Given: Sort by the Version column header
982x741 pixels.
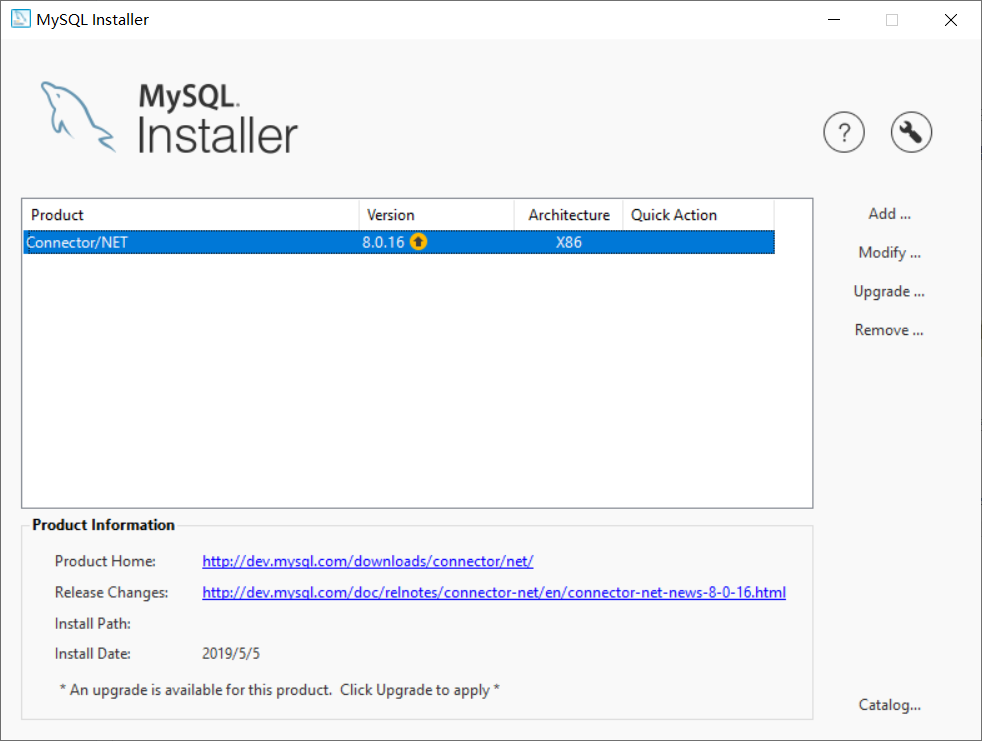Looking at the screenshot, I should coord(437,215).
